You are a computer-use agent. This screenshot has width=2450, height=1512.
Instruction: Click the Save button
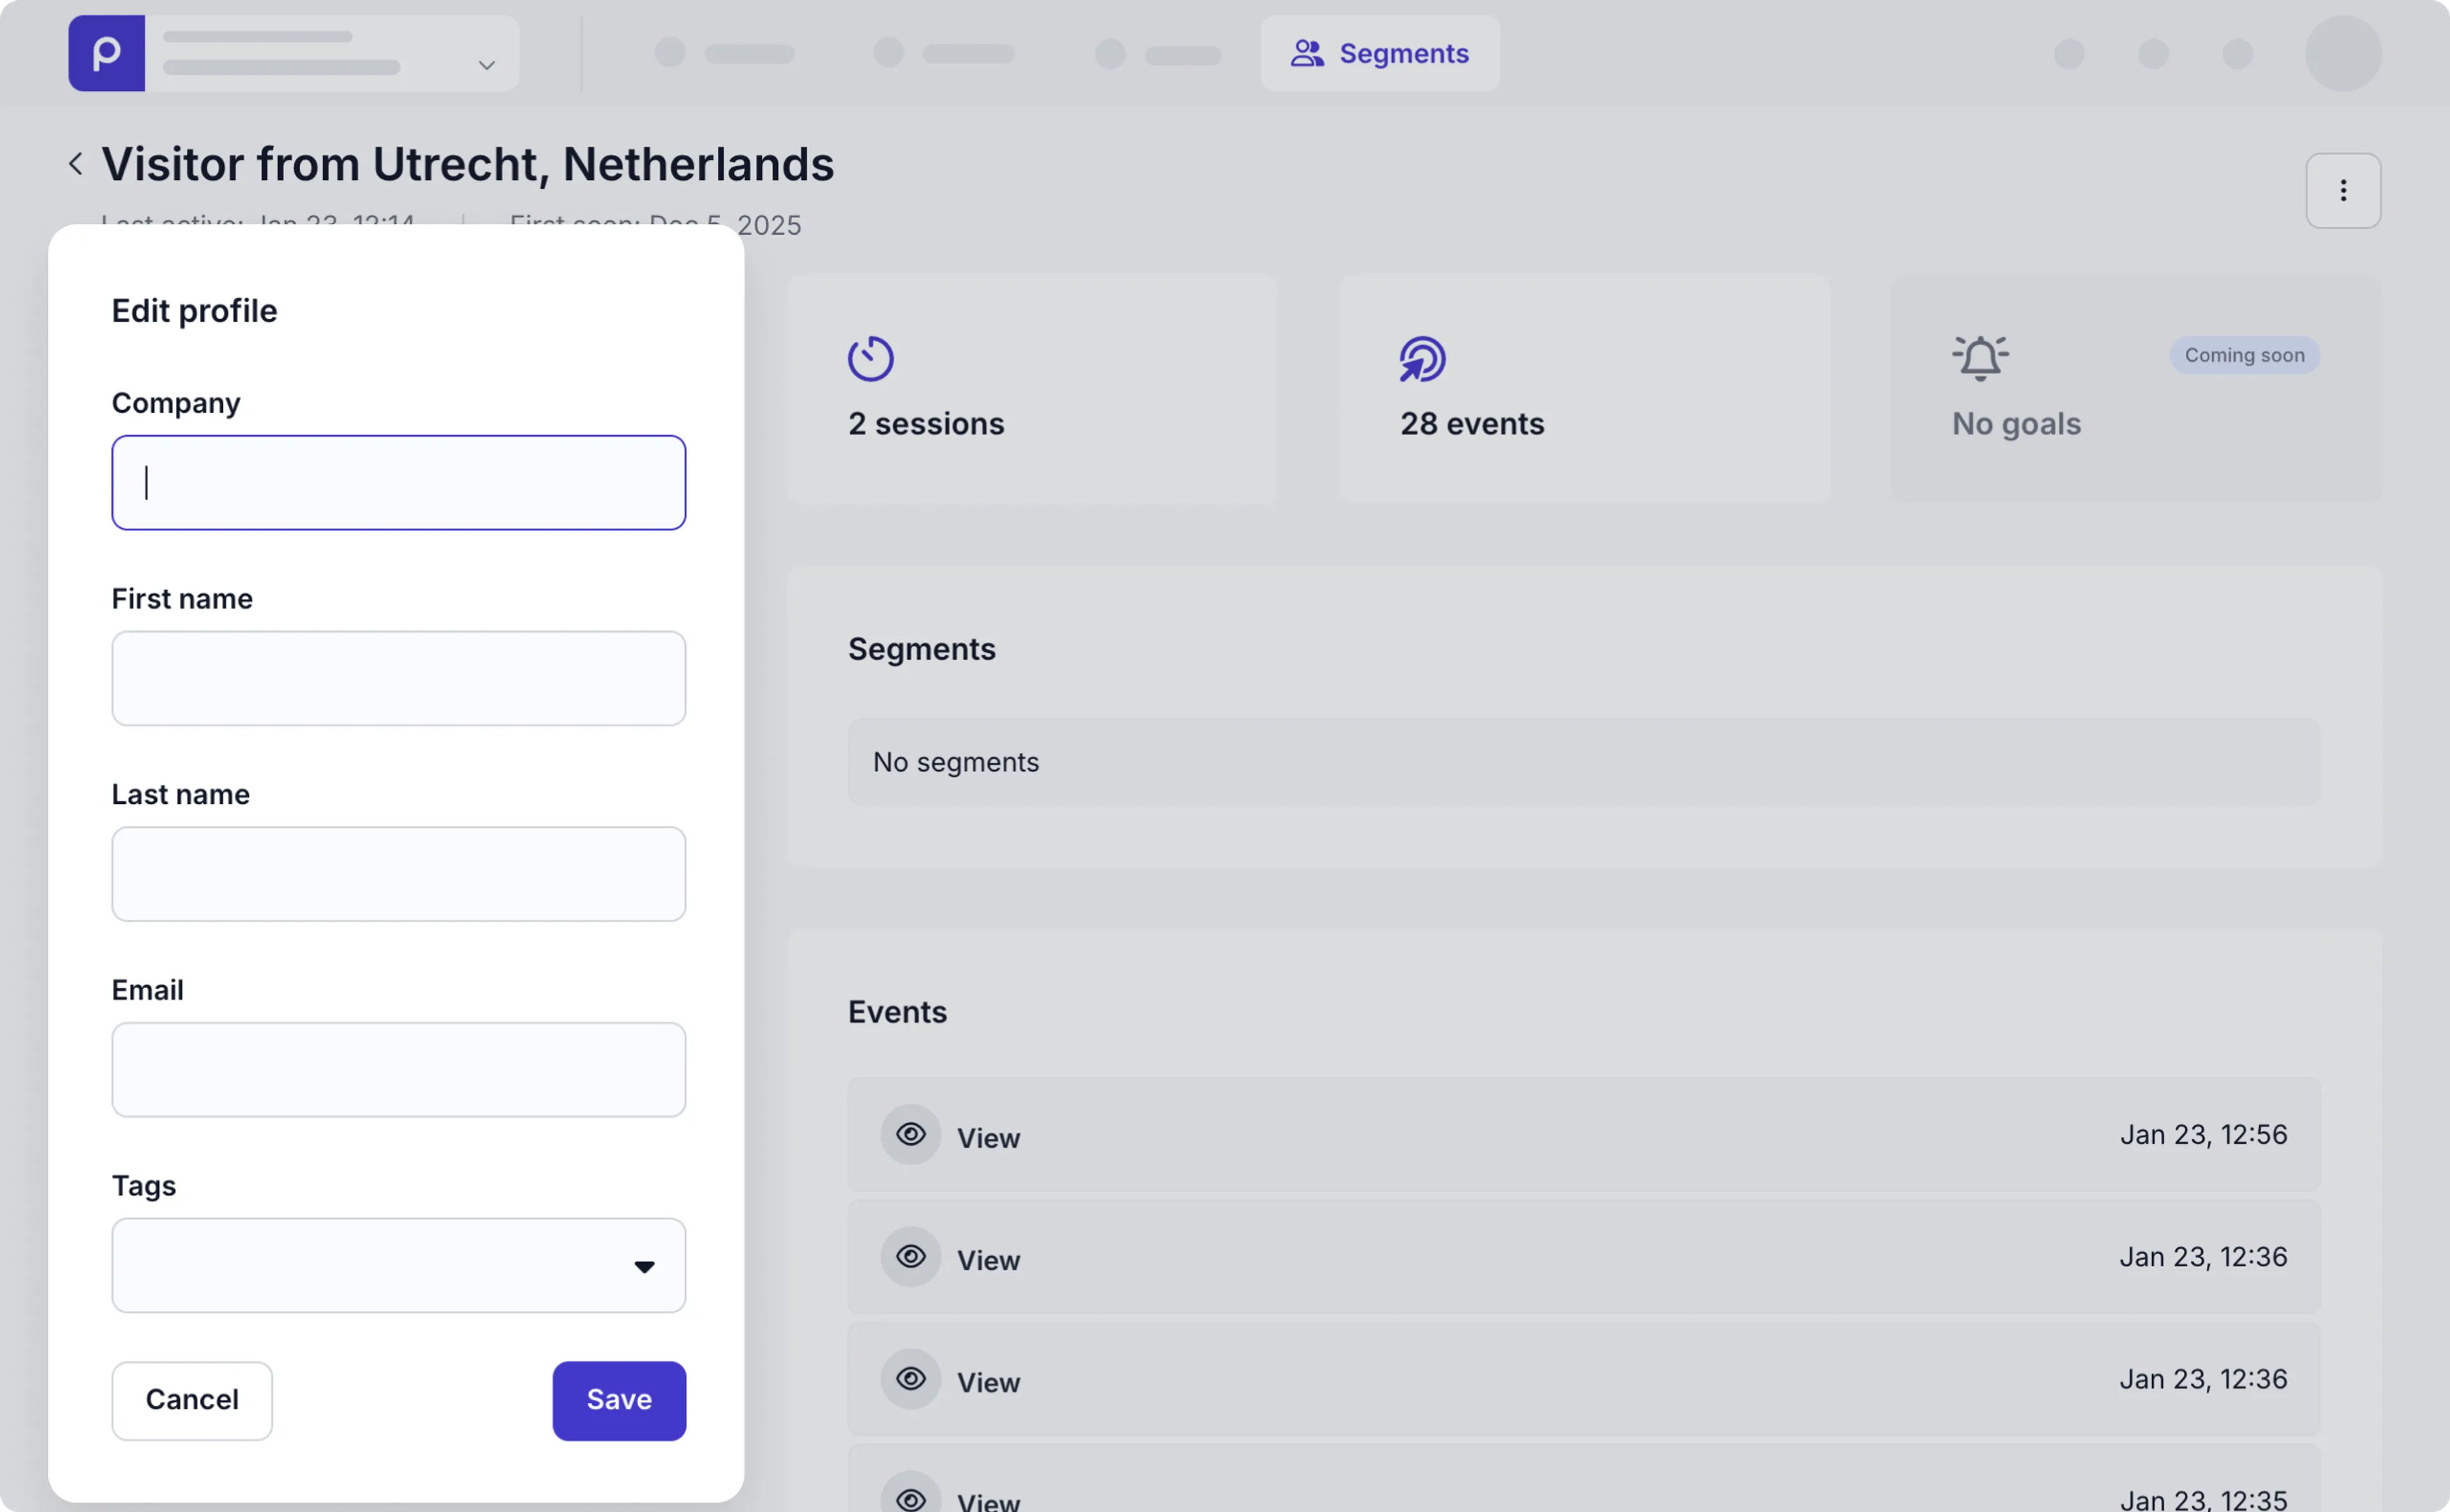click(618, 1399)
